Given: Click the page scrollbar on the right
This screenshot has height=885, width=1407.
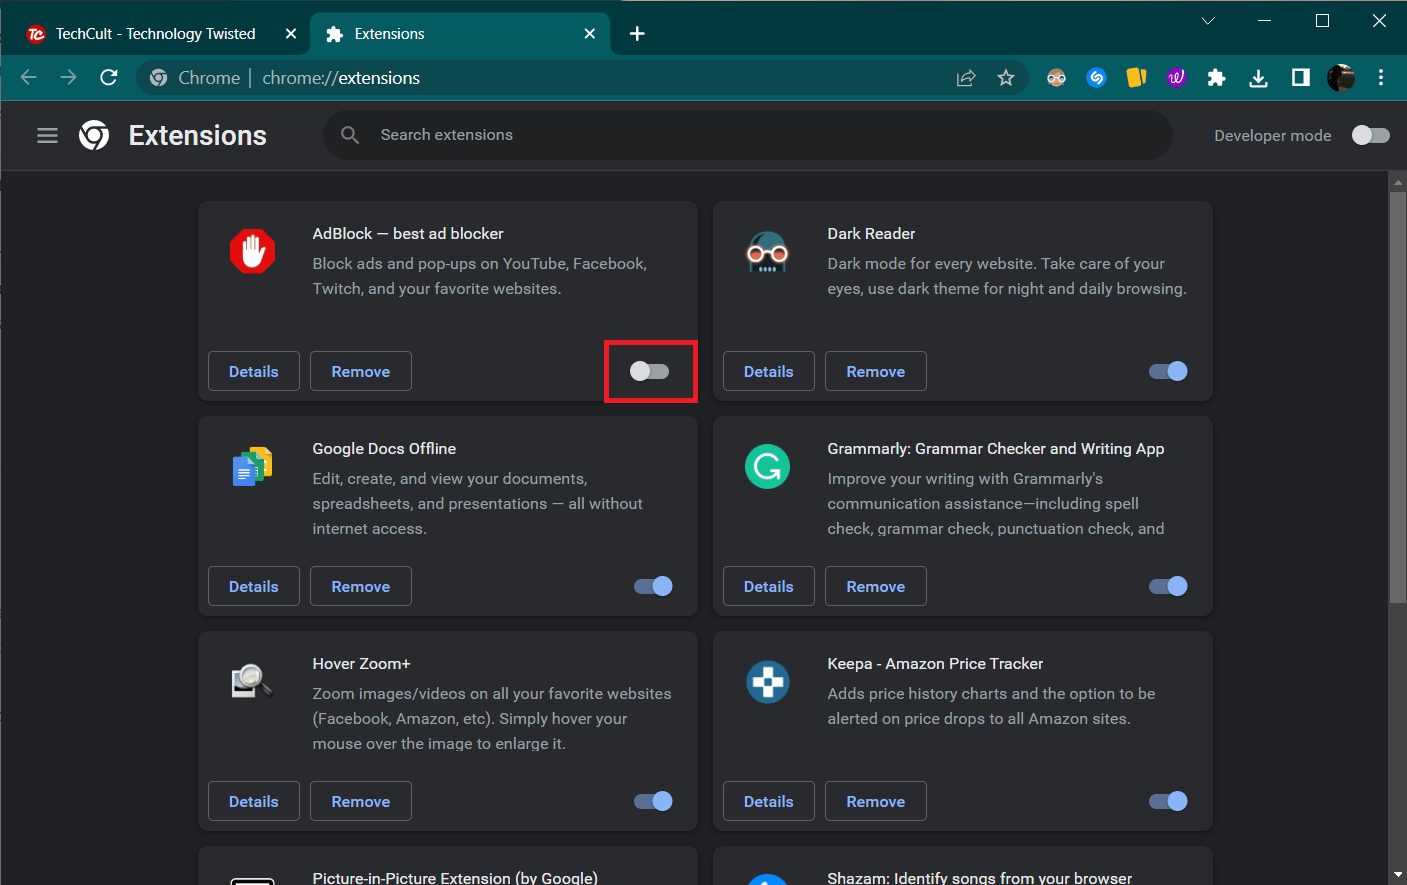Looking at the screenshot, I should coord(1398,400).
